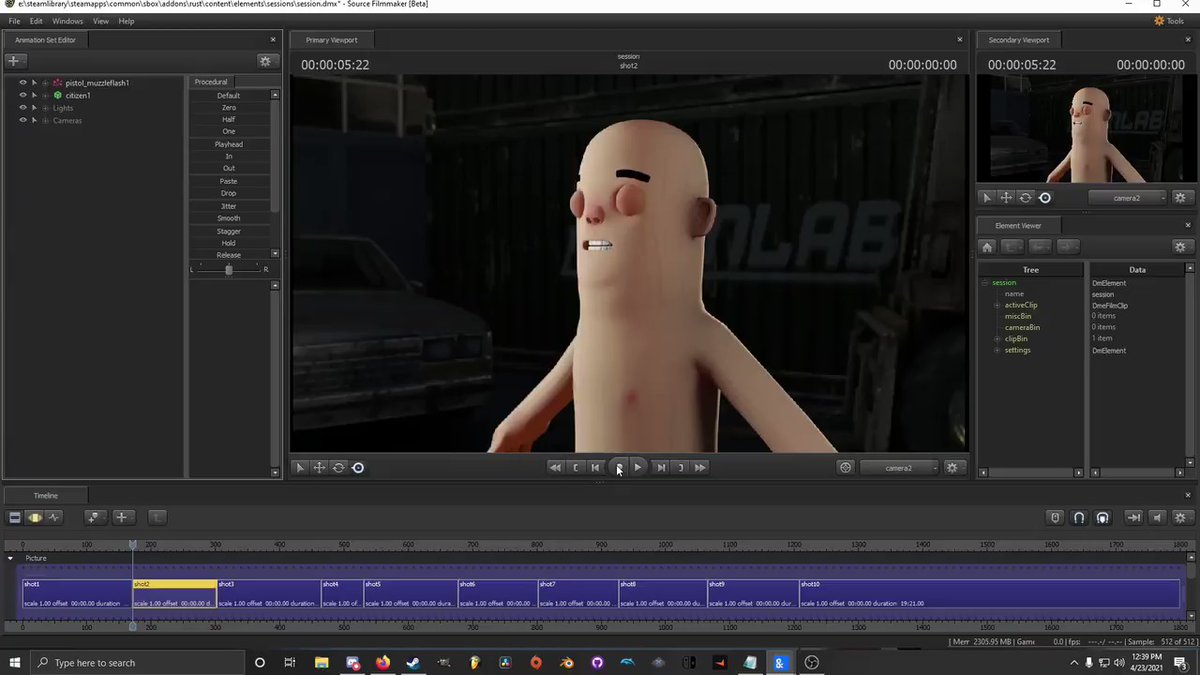This screenshot has height=675, width=1200.
Task: Toggle highlighted headphone-shaped timeline button
Action: point(1102,517)
